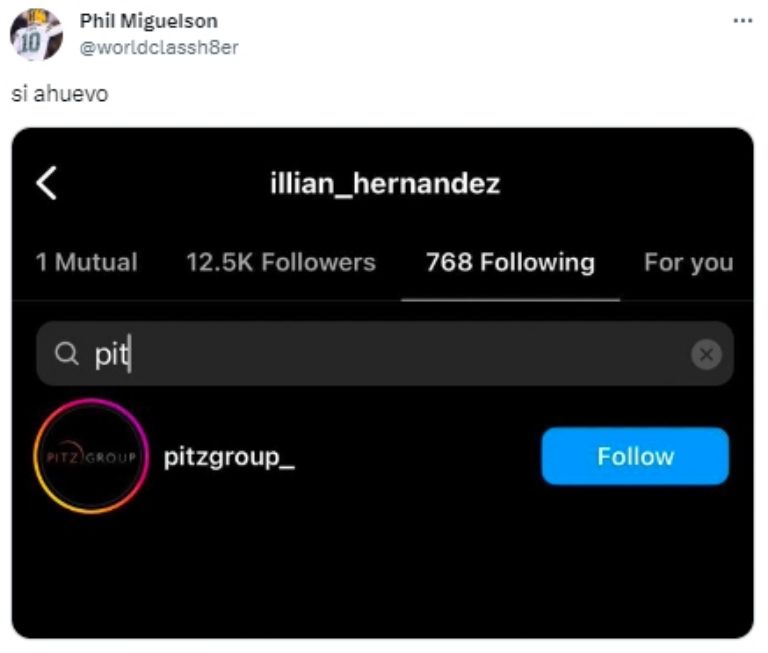This screenshot has height=653, width=768.
Task: Select the 768 Following tab
Action: point(510,263)
